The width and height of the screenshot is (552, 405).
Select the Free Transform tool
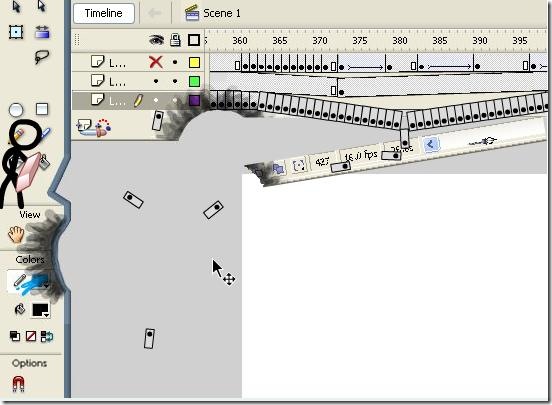click(16, 32)
